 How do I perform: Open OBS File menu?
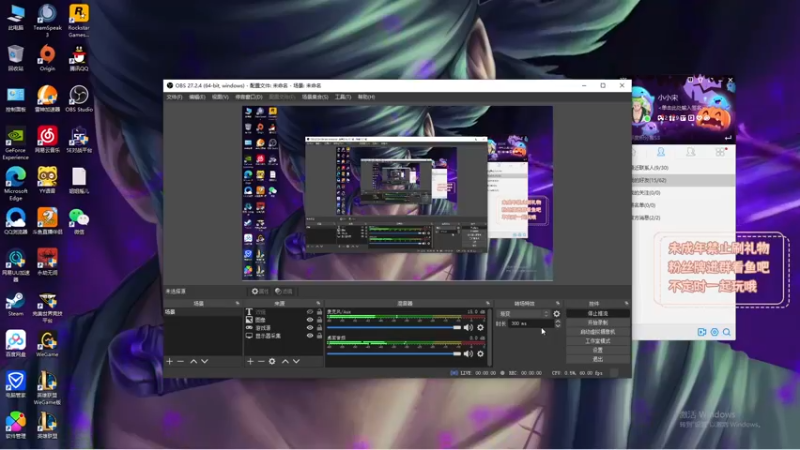(174, 97)
